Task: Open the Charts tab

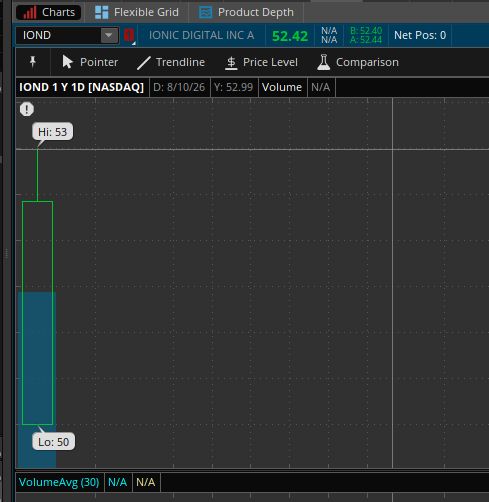Action: click(x=48, y=13)
